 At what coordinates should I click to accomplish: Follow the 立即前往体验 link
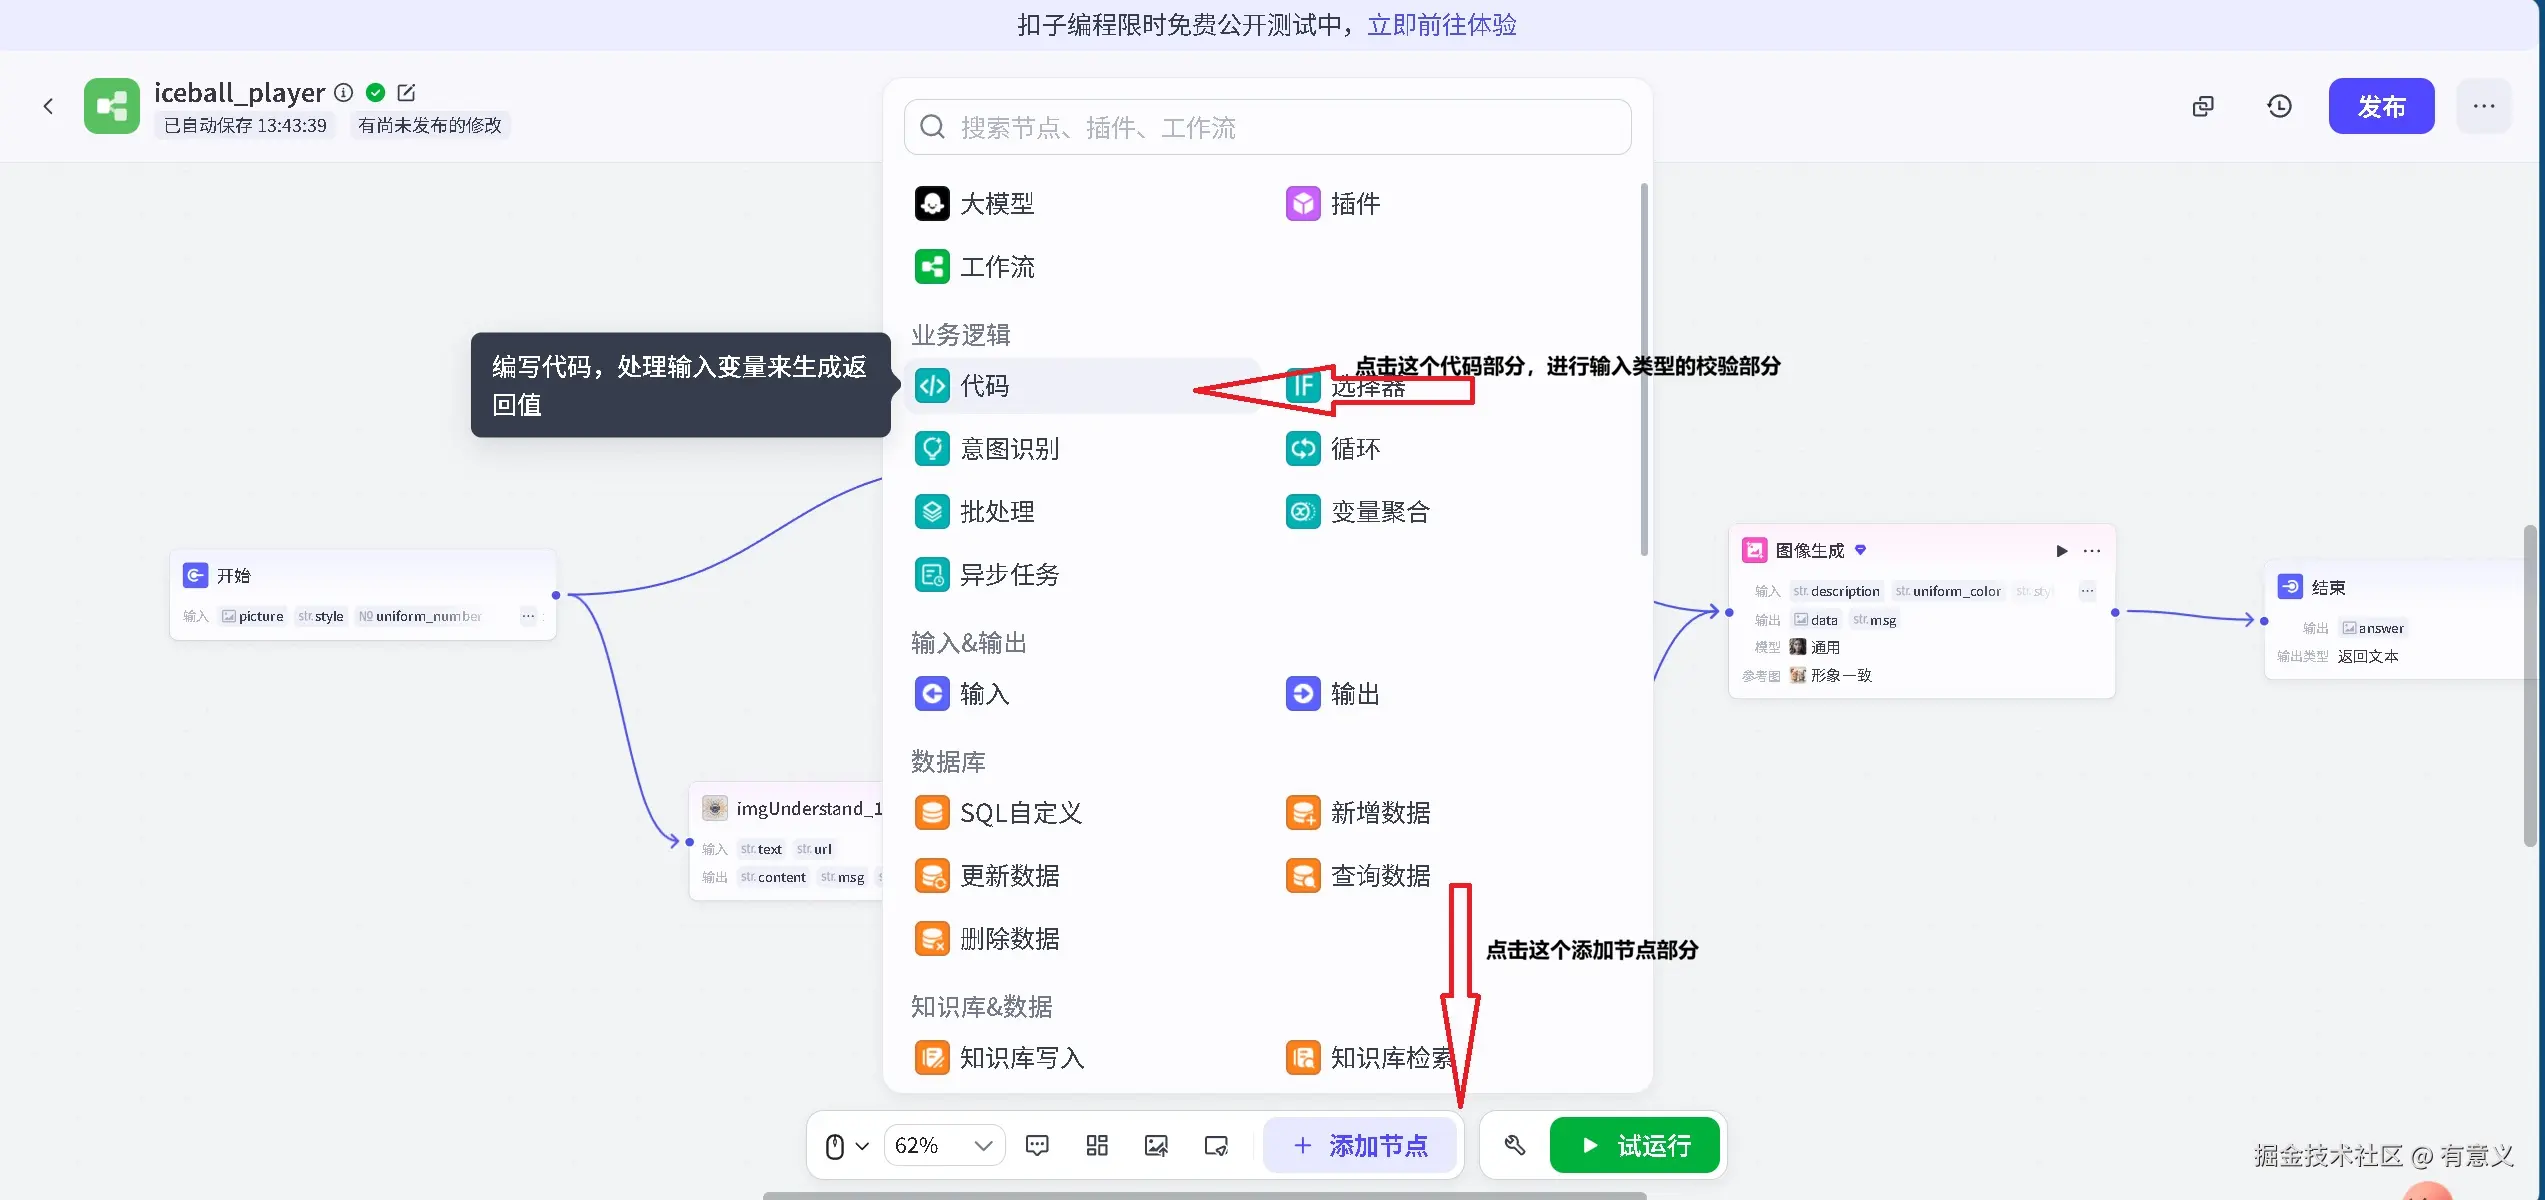[x=1440, y=24]
